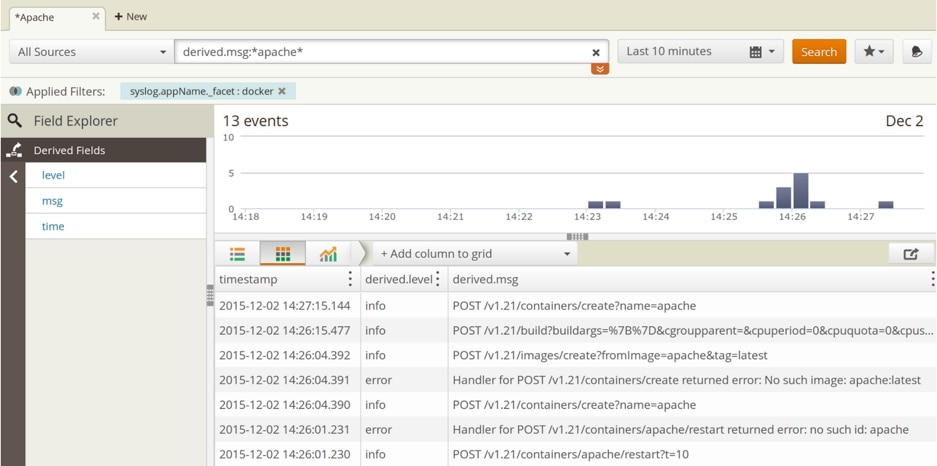Remove the syslog.appName docker filter
Image resolution: width=937 pixels, height=466 pixels.
[282, 91]
